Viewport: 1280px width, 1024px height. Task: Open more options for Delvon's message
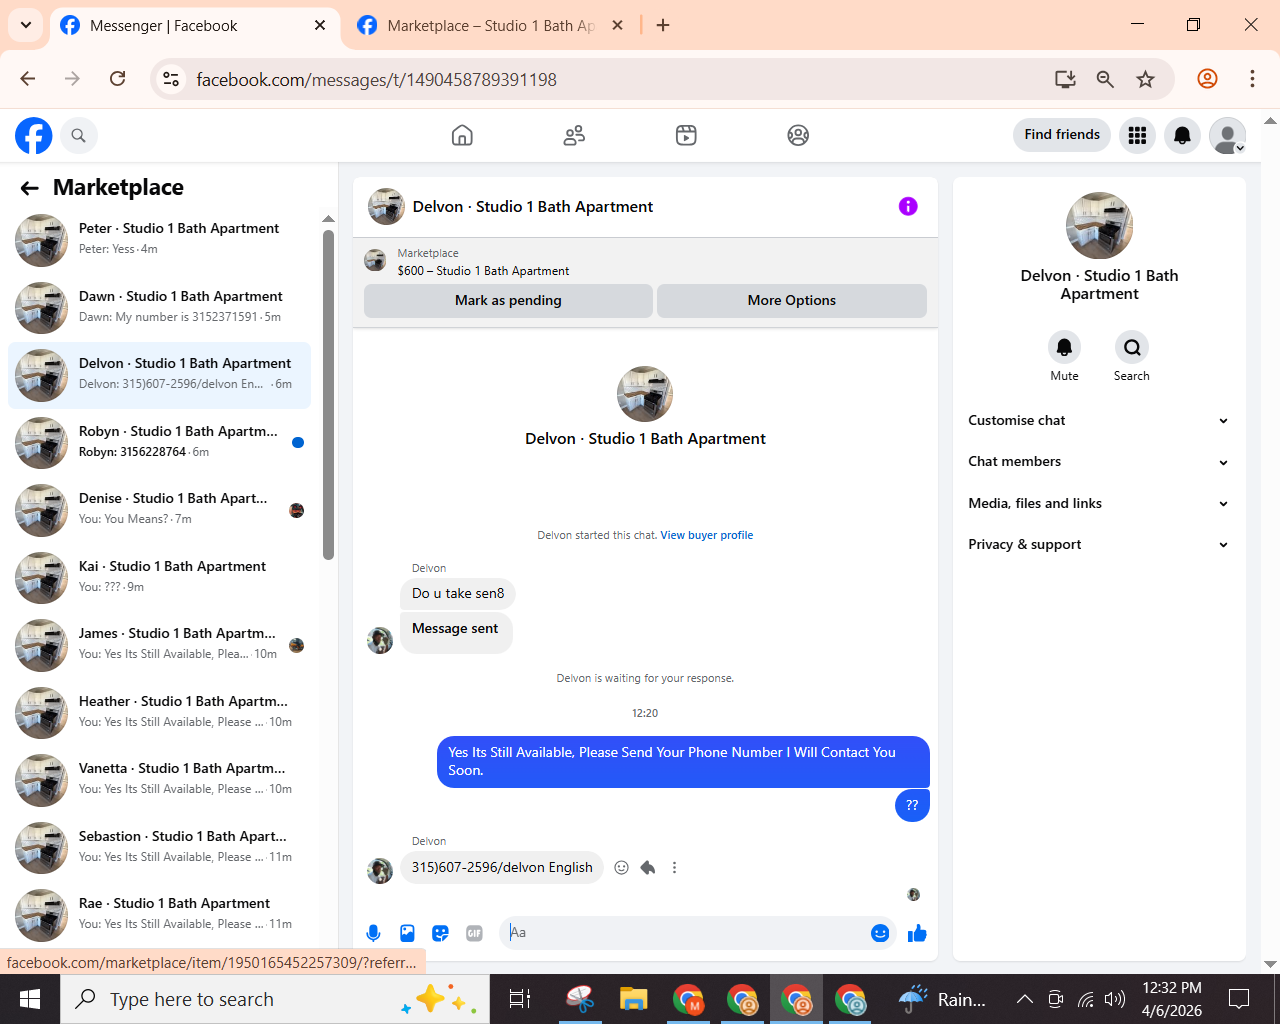coord(674,868)
